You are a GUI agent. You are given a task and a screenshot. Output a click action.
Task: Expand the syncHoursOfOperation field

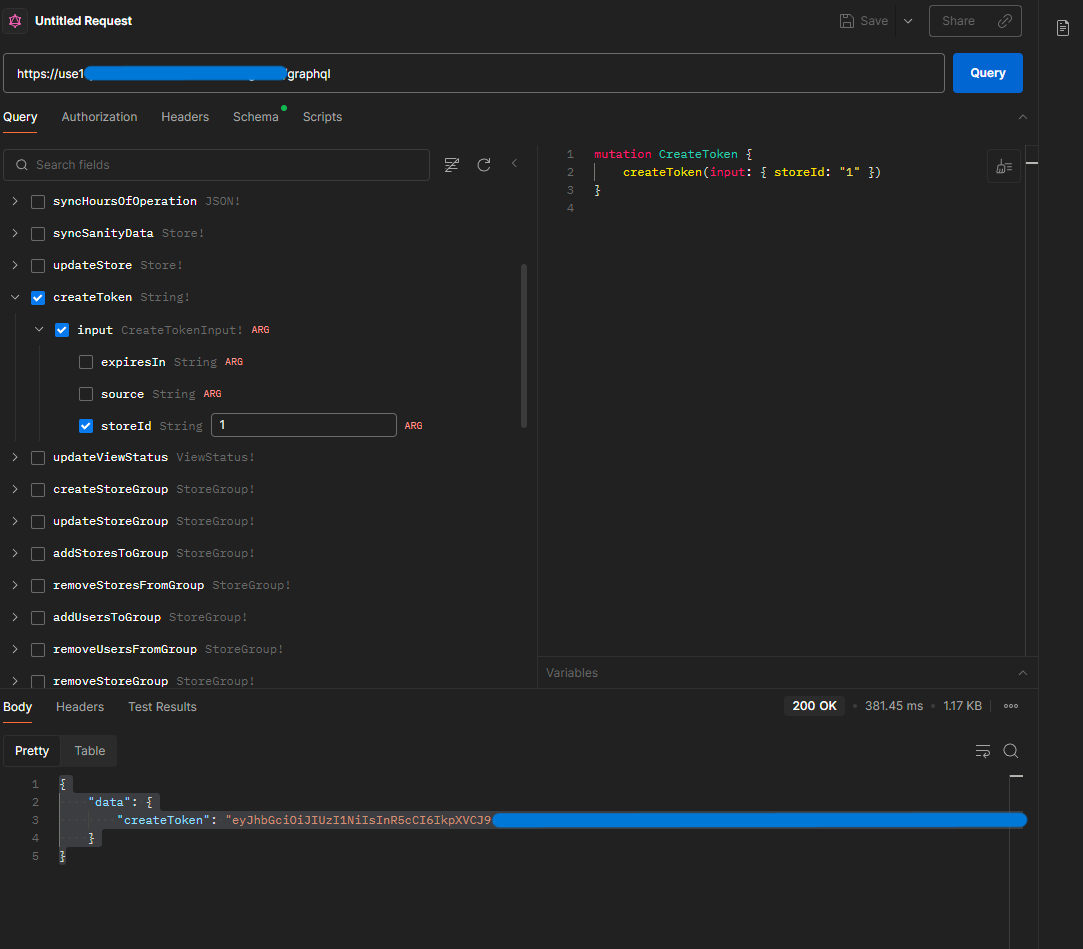point(15,201)
